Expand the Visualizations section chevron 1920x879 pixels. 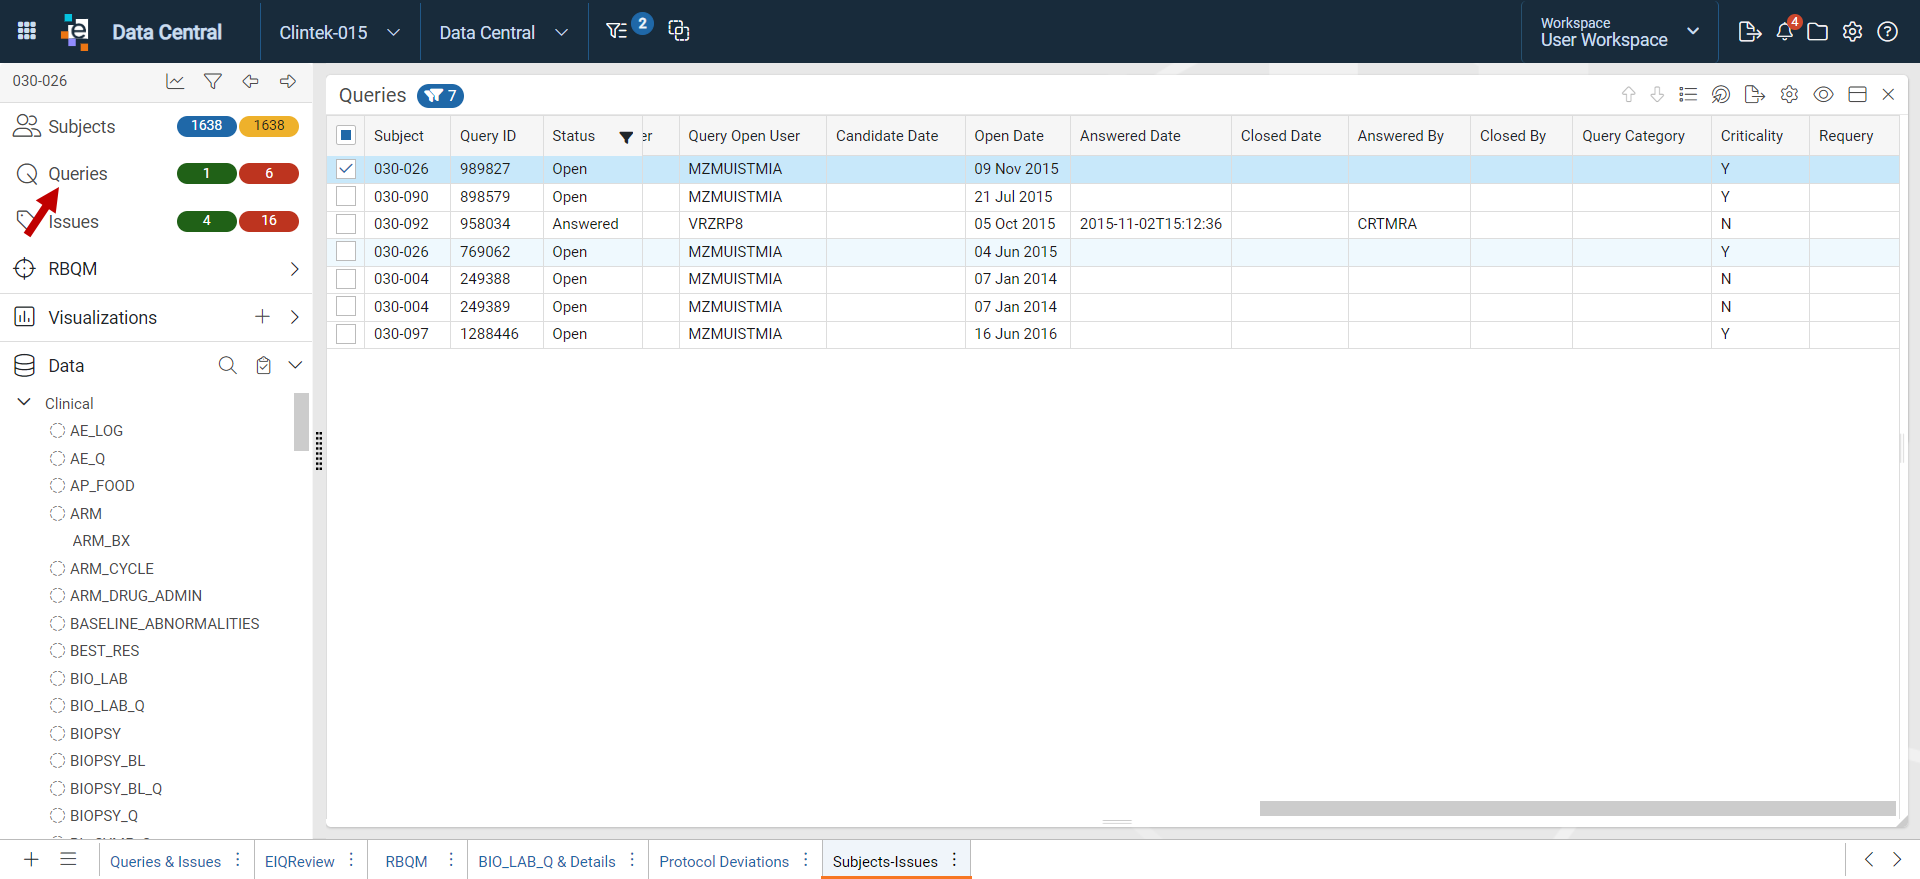click(294, 317)
